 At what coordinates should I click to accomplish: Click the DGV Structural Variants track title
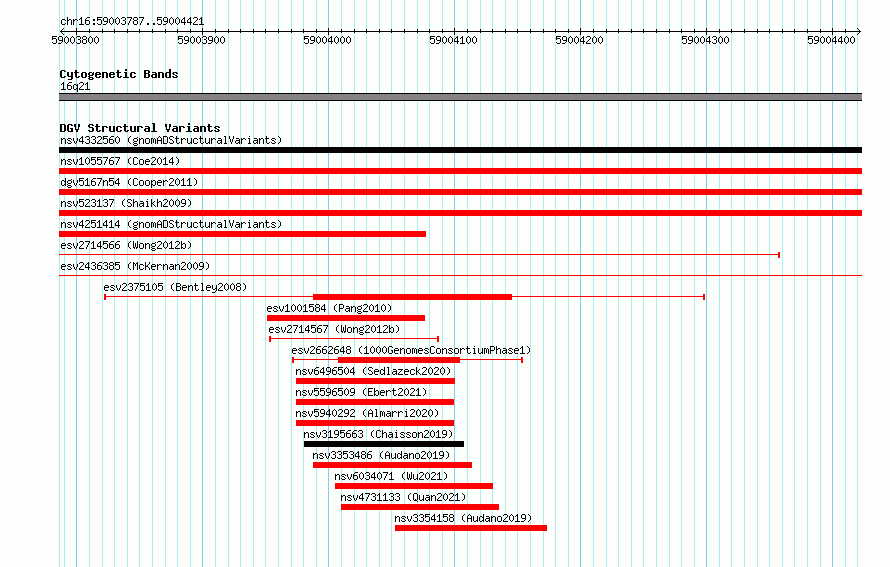[140, 128]
